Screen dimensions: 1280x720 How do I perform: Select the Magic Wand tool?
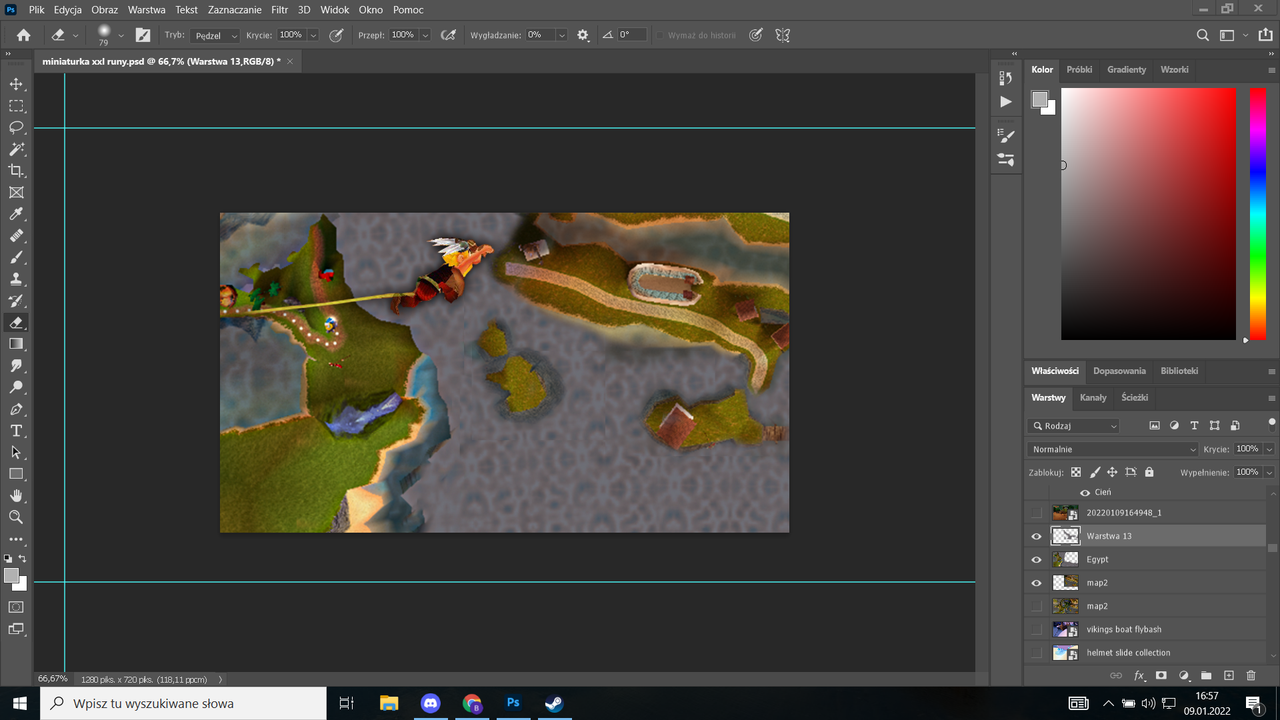point(16,149)
